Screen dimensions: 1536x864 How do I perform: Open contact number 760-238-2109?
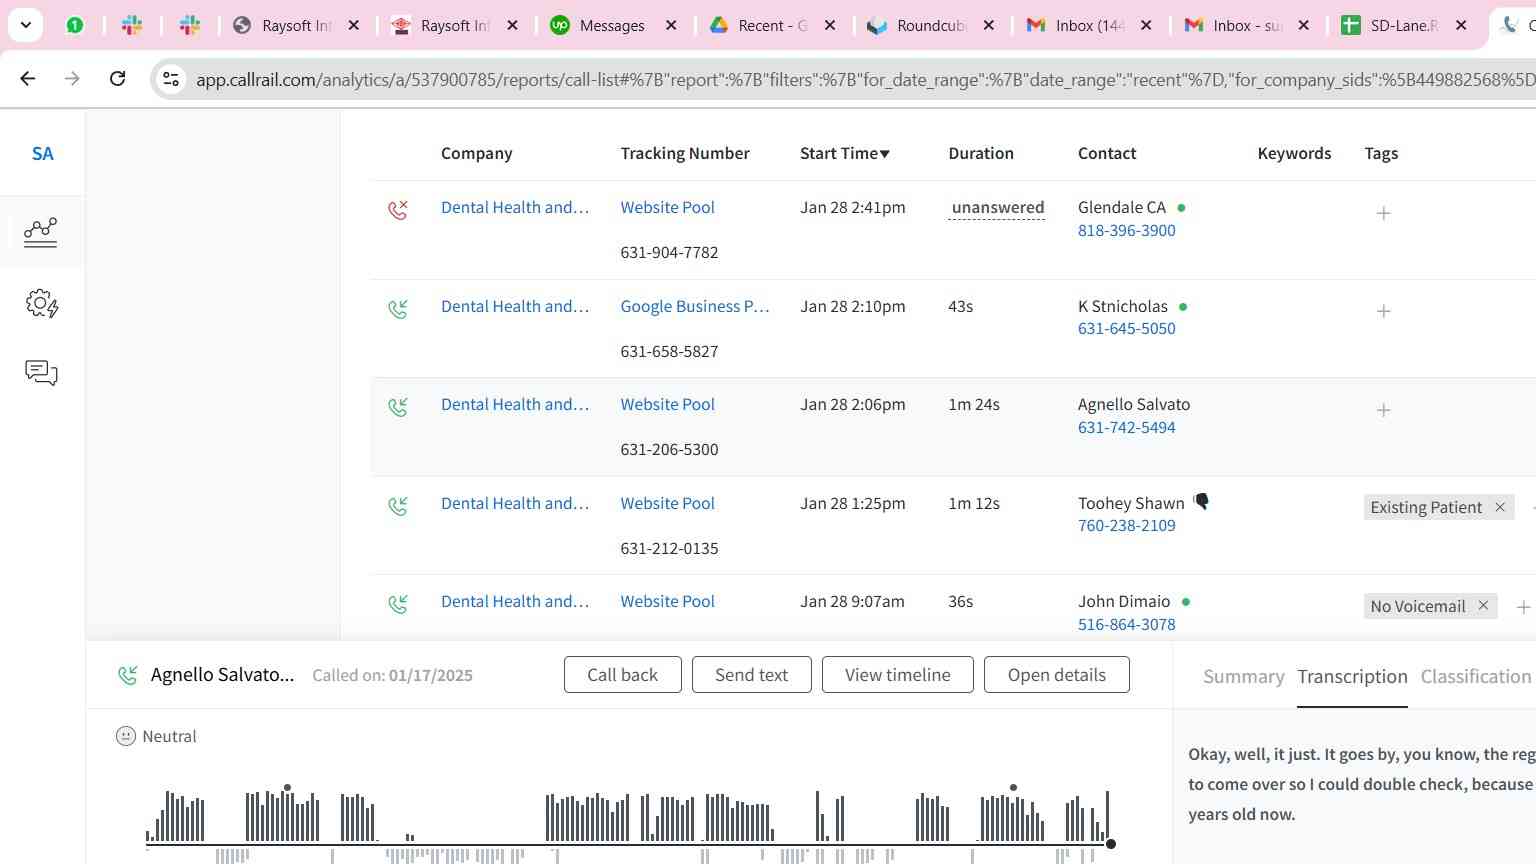[1126, 525]
